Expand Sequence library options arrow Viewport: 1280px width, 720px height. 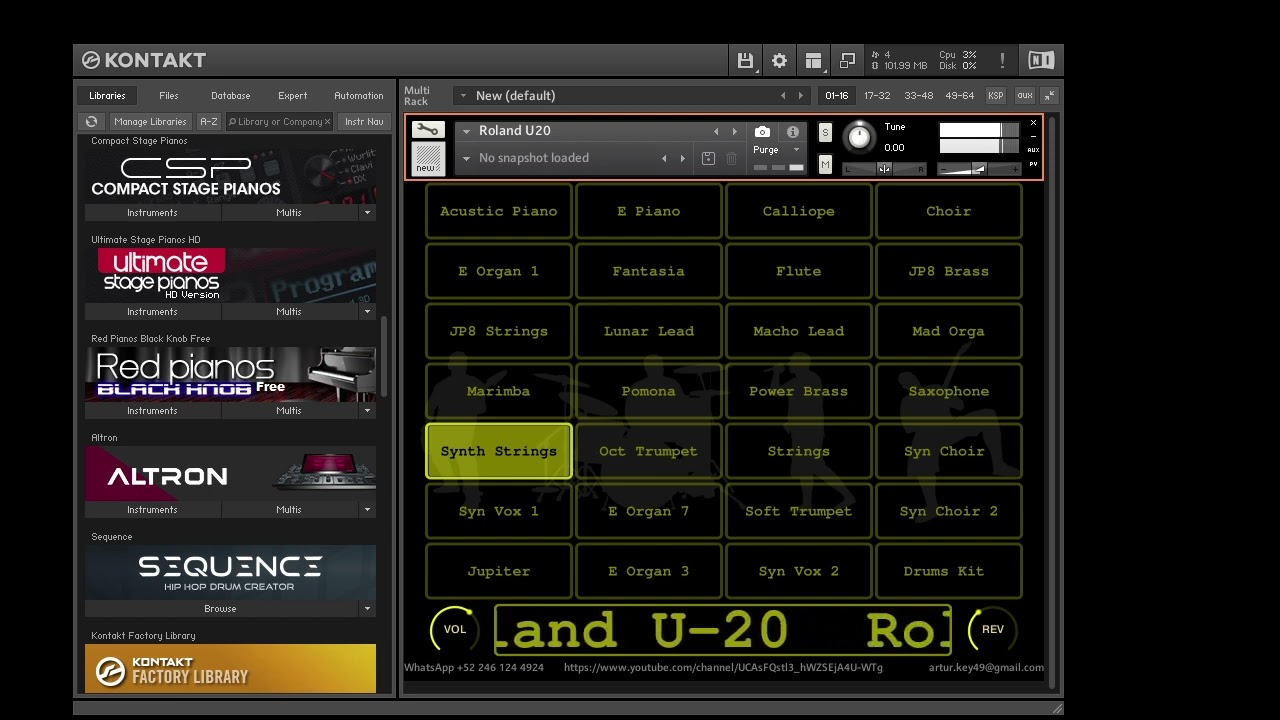pos(367,609)
